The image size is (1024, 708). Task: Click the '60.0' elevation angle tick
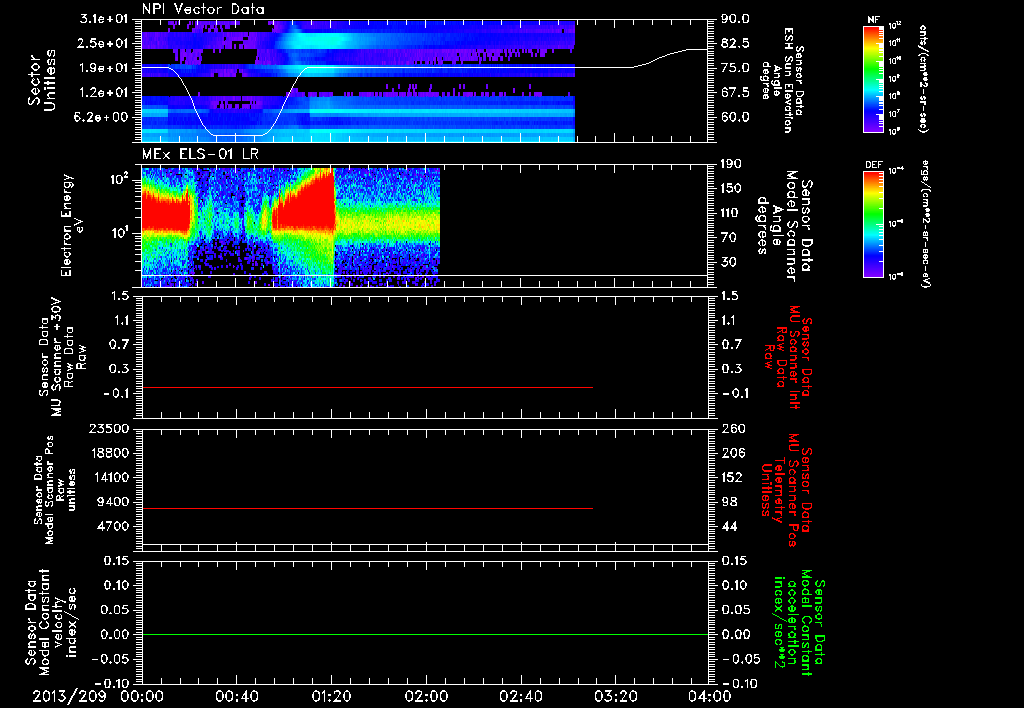[735, 117]
